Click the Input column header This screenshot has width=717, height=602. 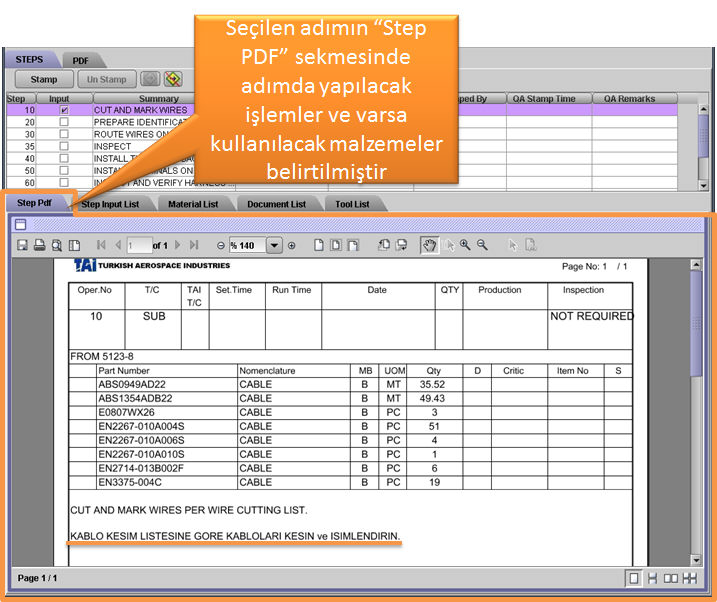64,98
